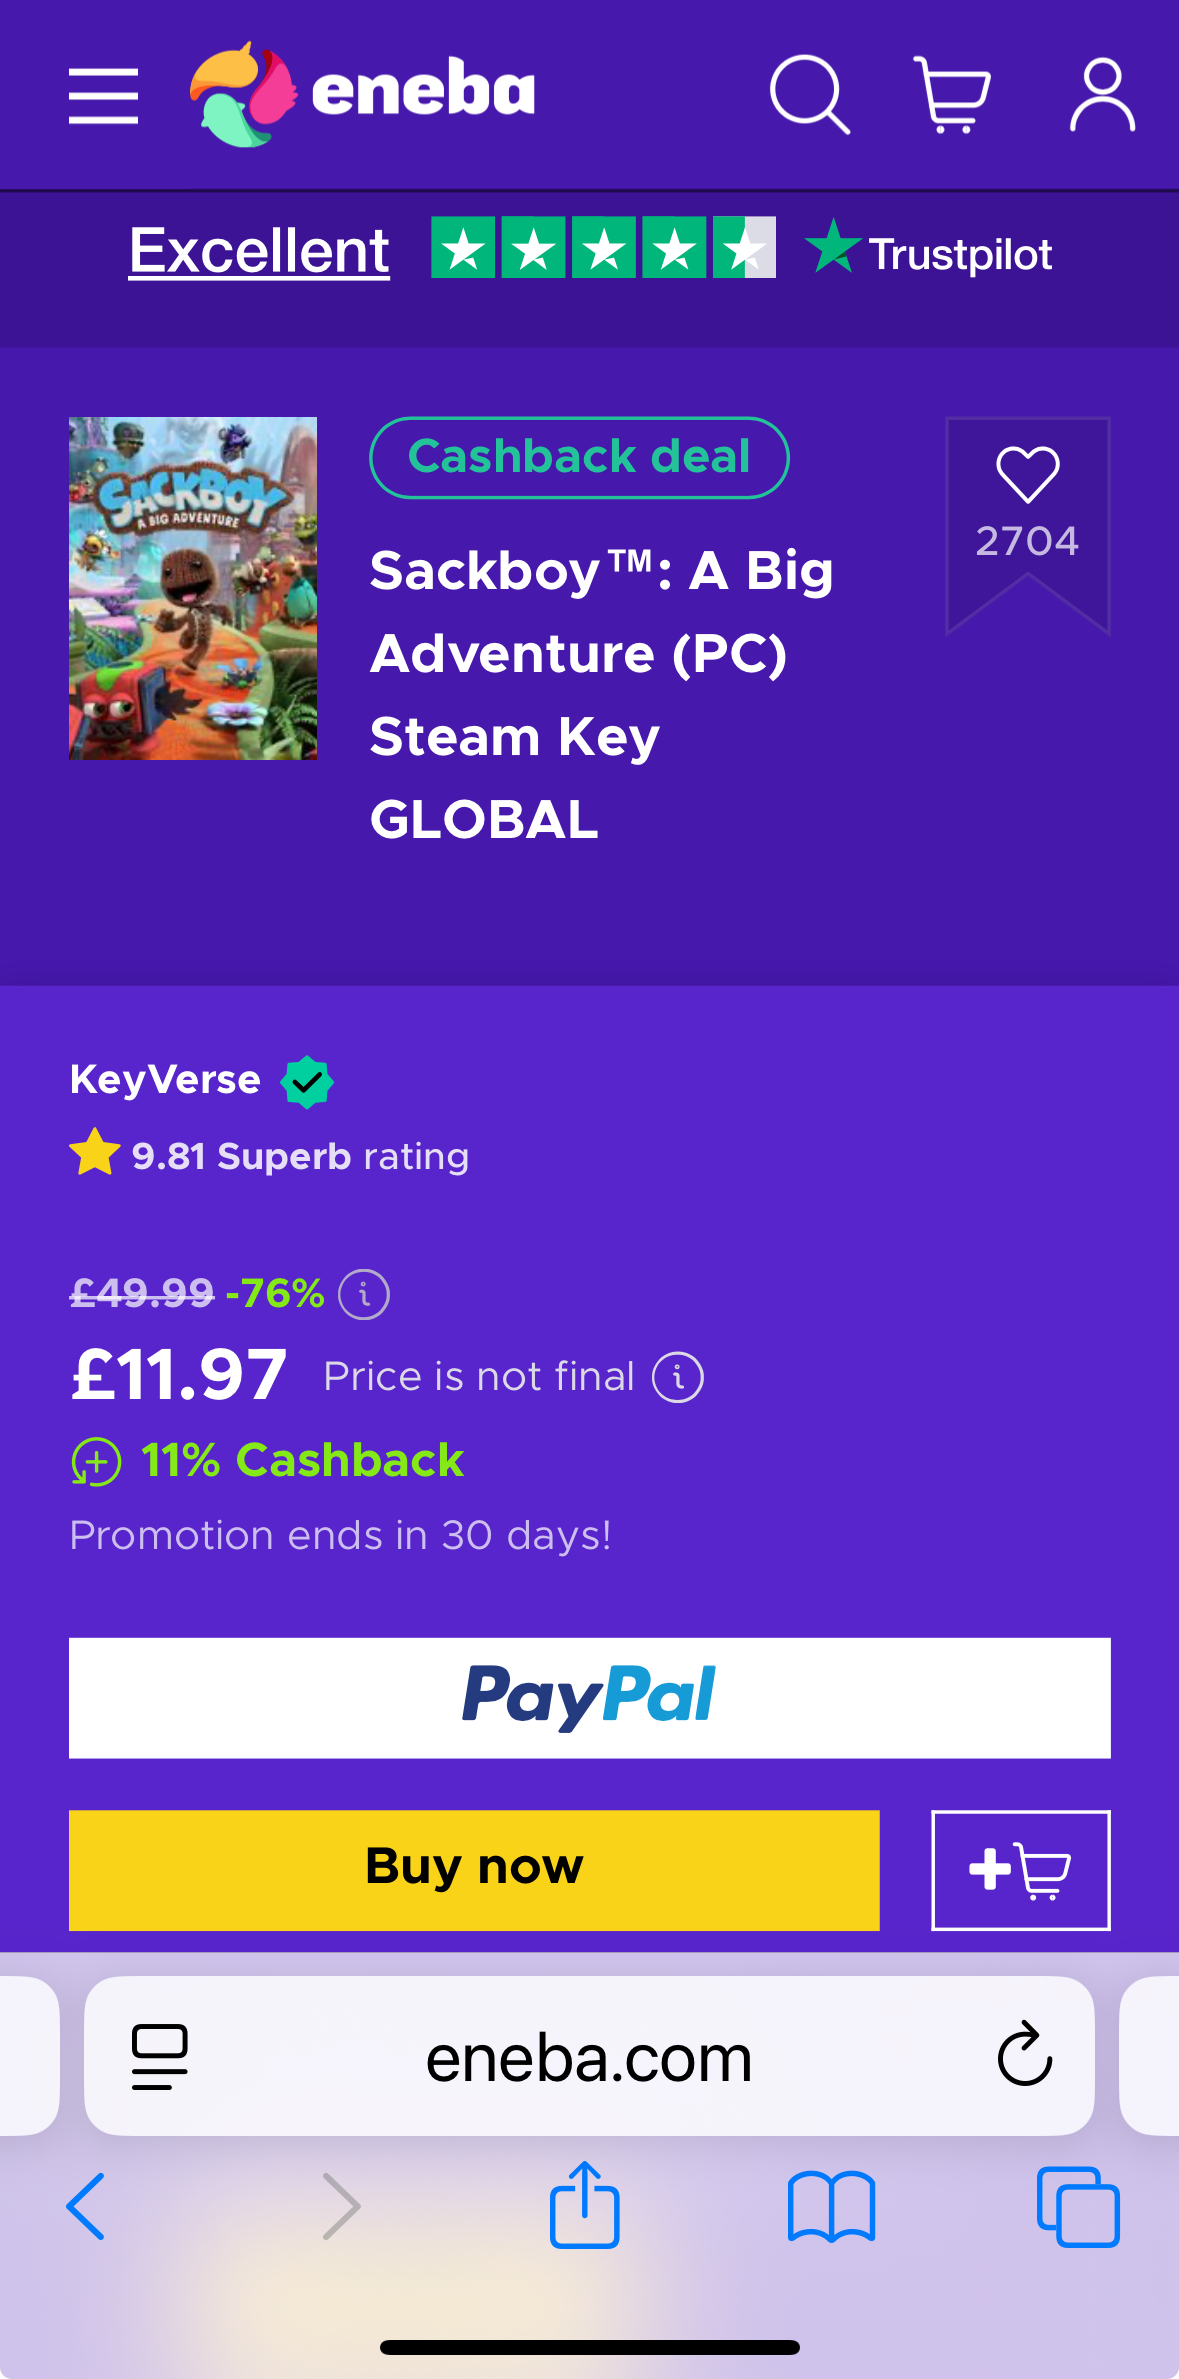Add the game to cart with plus-cart button
The height and width of the screenshot is (2379, 1179).
1021,1870
